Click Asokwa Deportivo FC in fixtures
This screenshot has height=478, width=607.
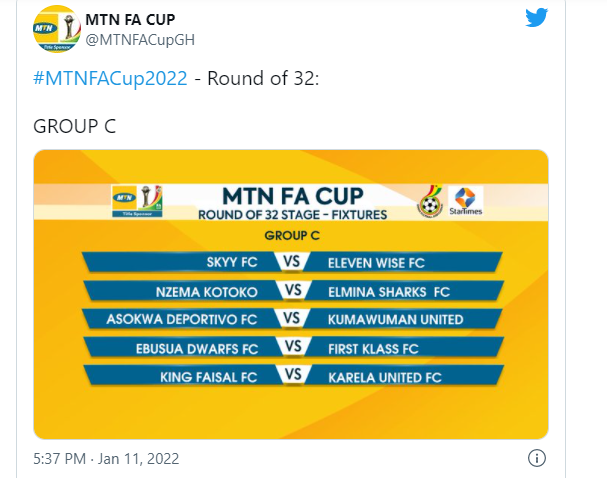click(x=182, y=319)
